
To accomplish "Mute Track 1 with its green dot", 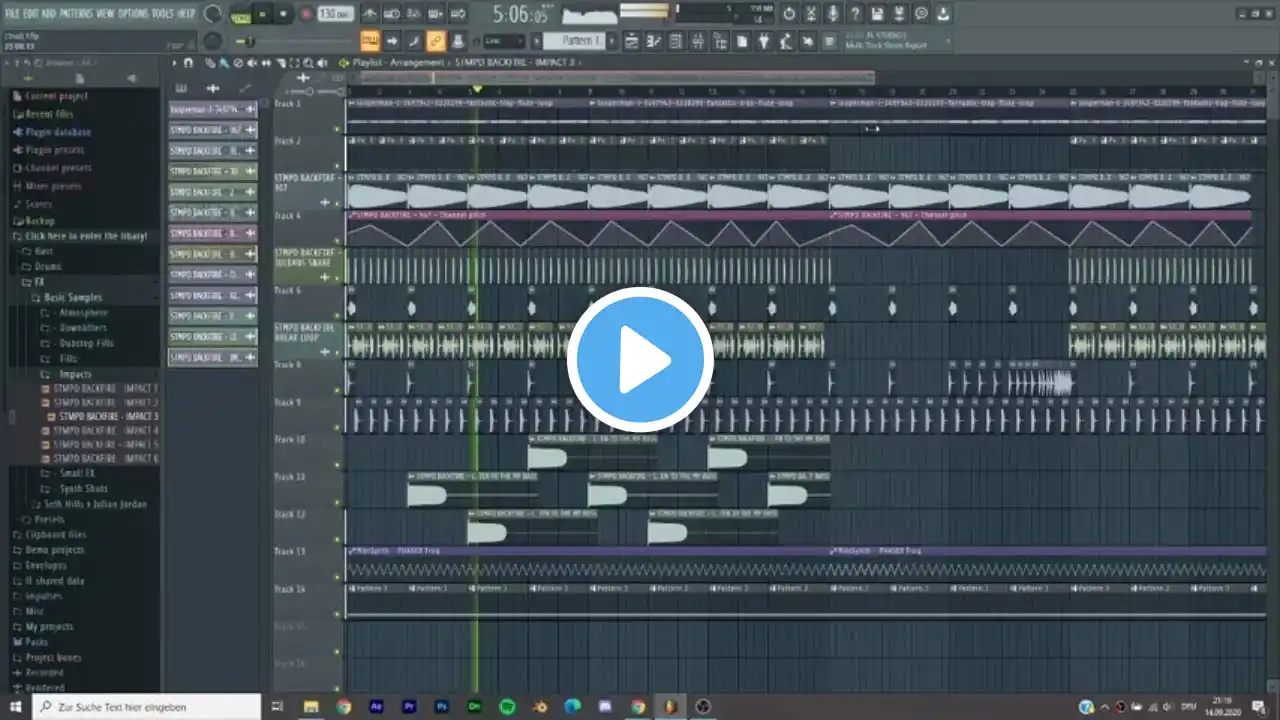I will [338, 129].
